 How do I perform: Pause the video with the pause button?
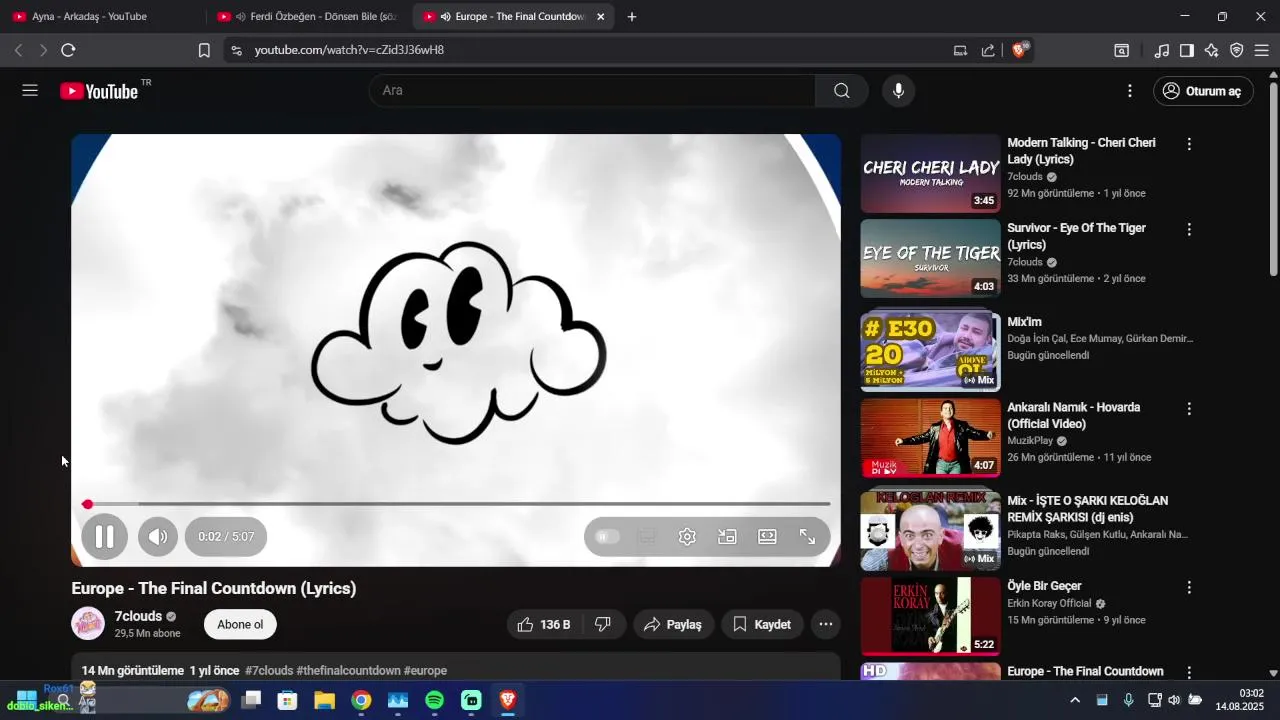104,536
